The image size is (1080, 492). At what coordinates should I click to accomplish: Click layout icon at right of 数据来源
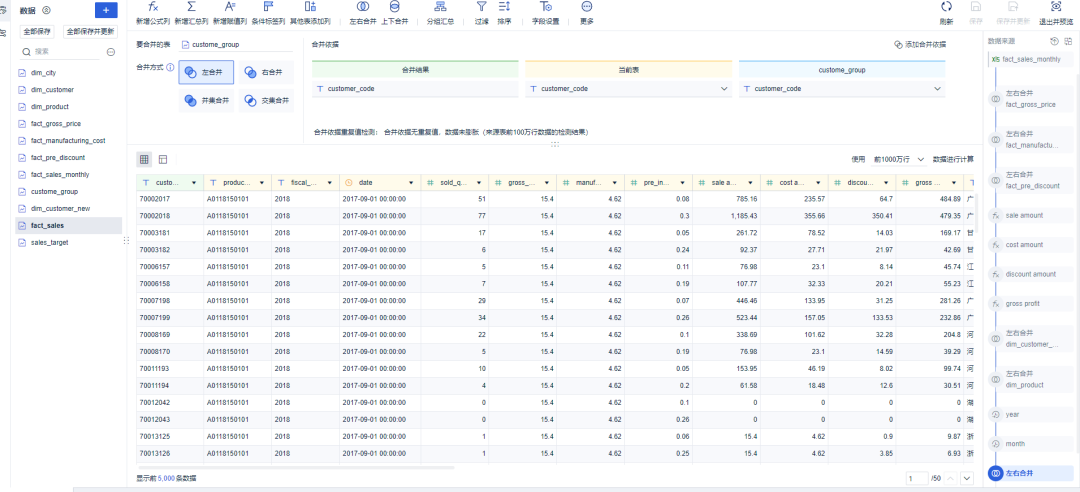pos(1068,41)
